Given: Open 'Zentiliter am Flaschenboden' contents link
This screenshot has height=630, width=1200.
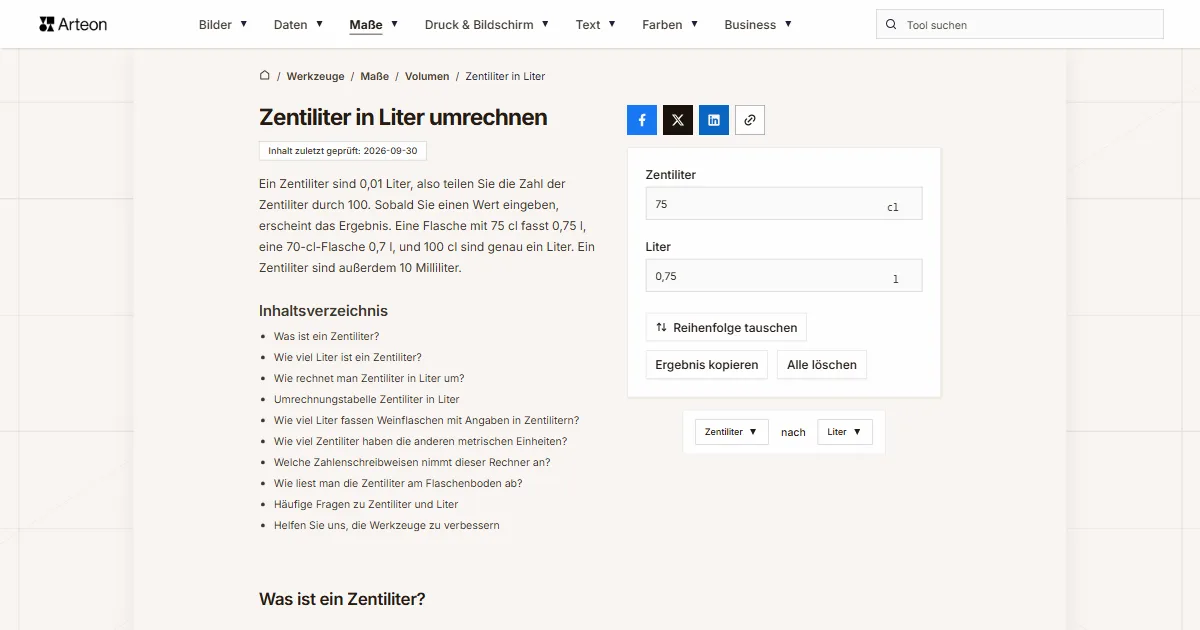Looking at the screenshot, I should [398, 483].
